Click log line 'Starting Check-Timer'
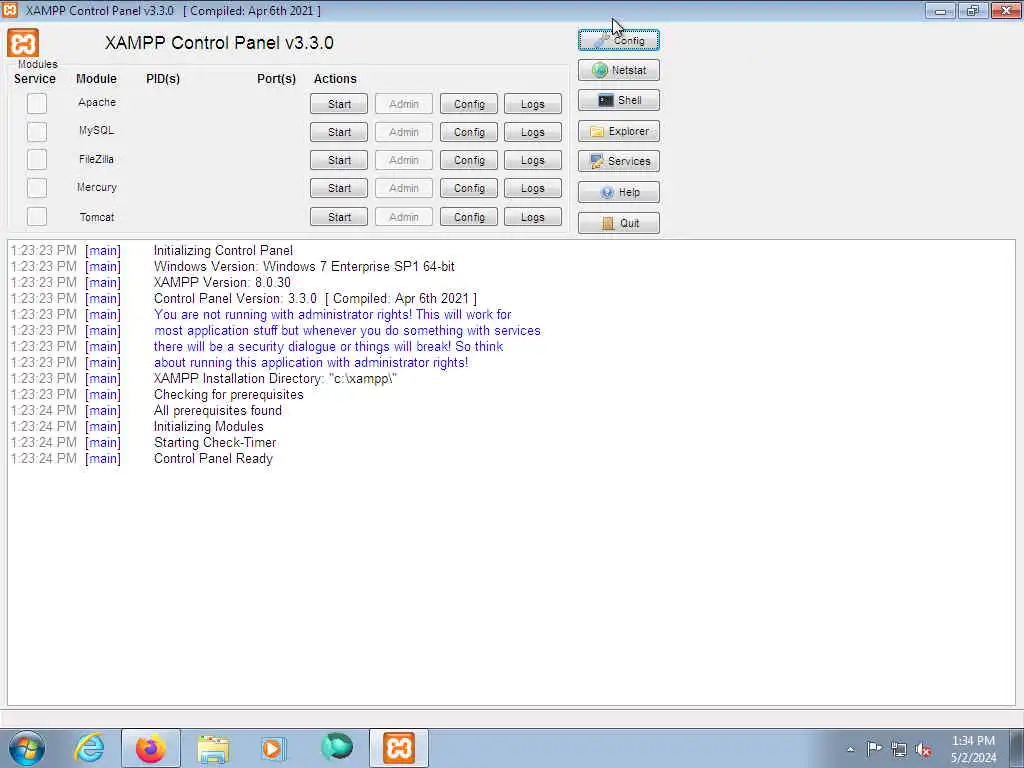 tap(215, 442)
